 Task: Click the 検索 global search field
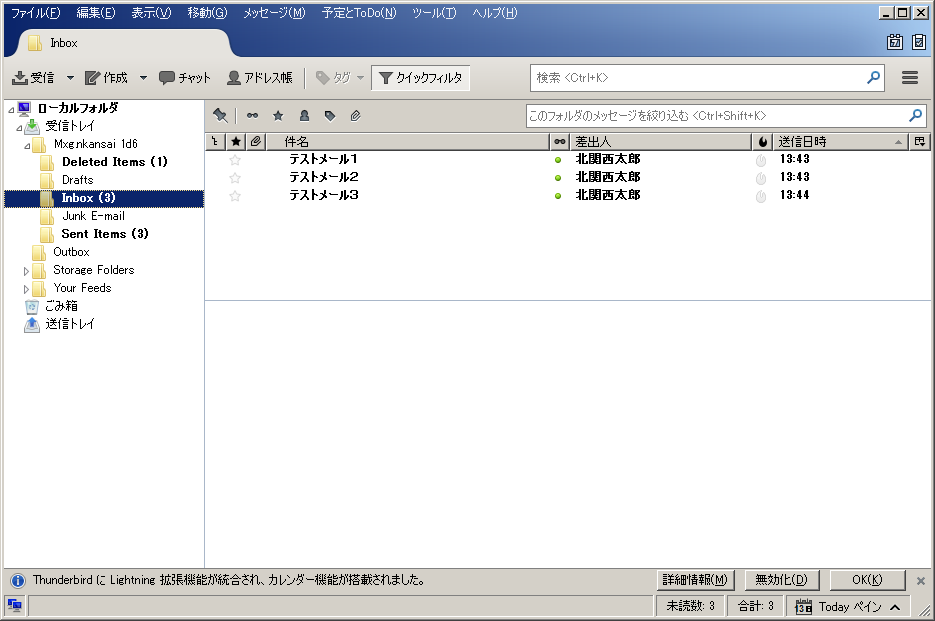click(698, 78)
